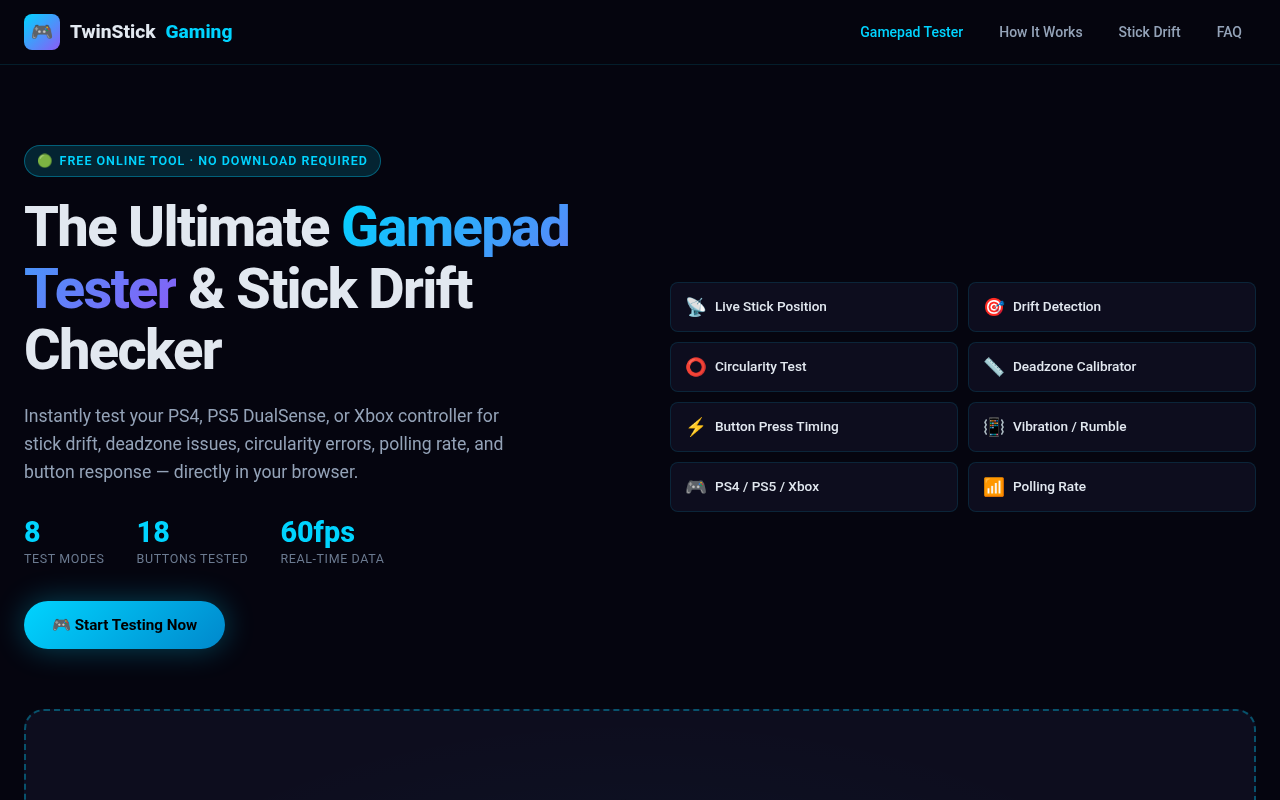Click the 18 BUTTONS TESTED statistic
This screenshot has height=800, width=1280.
[192, 541]
